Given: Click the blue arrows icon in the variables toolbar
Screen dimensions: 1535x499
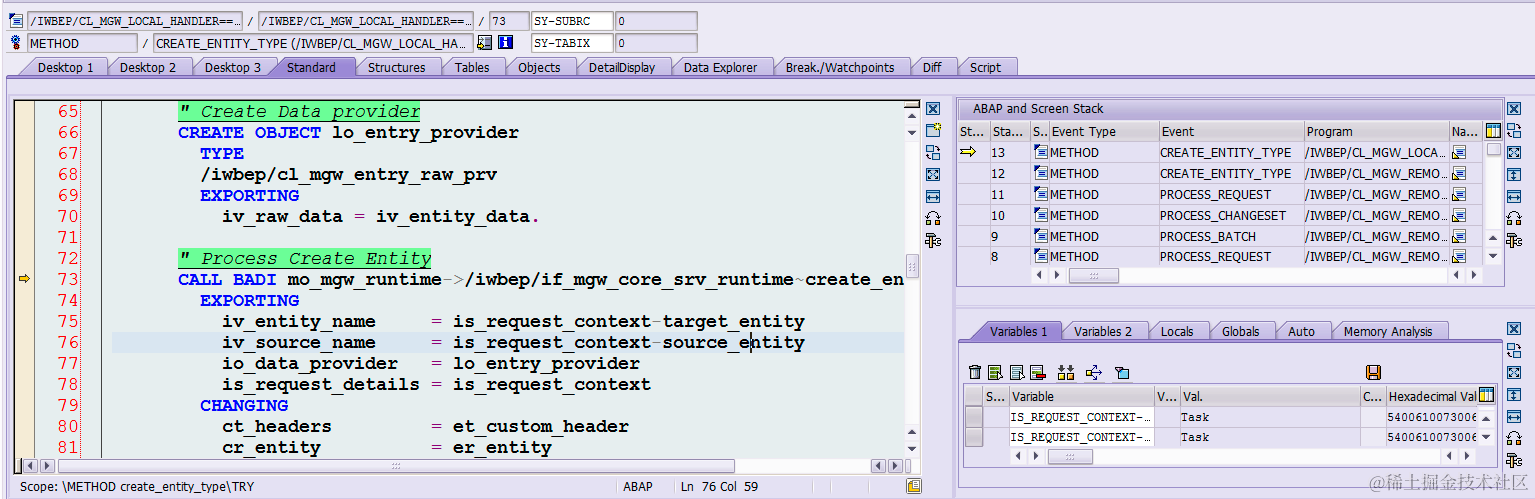Looking at the screenshot, I should (1093, 372).
